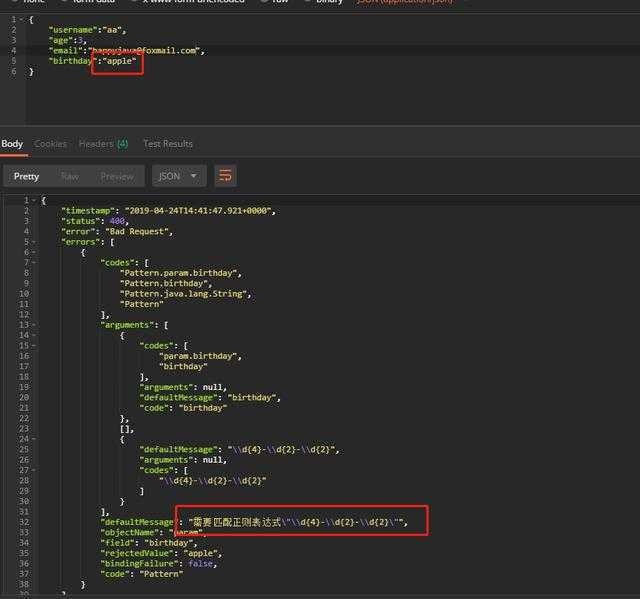The height and width of the screenshot is (599, 640).
Task: Click "Pattern.java.lang.String" code entry
Action: tap(183, 294)
